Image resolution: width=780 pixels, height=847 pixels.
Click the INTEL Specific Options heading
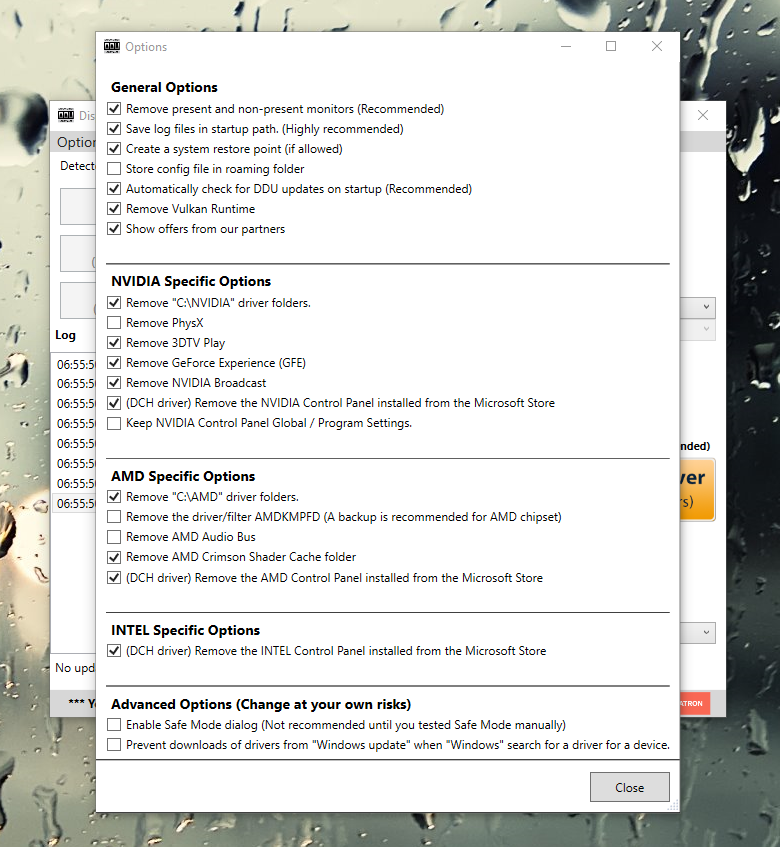pyautogui.click(x=185, y=630)
